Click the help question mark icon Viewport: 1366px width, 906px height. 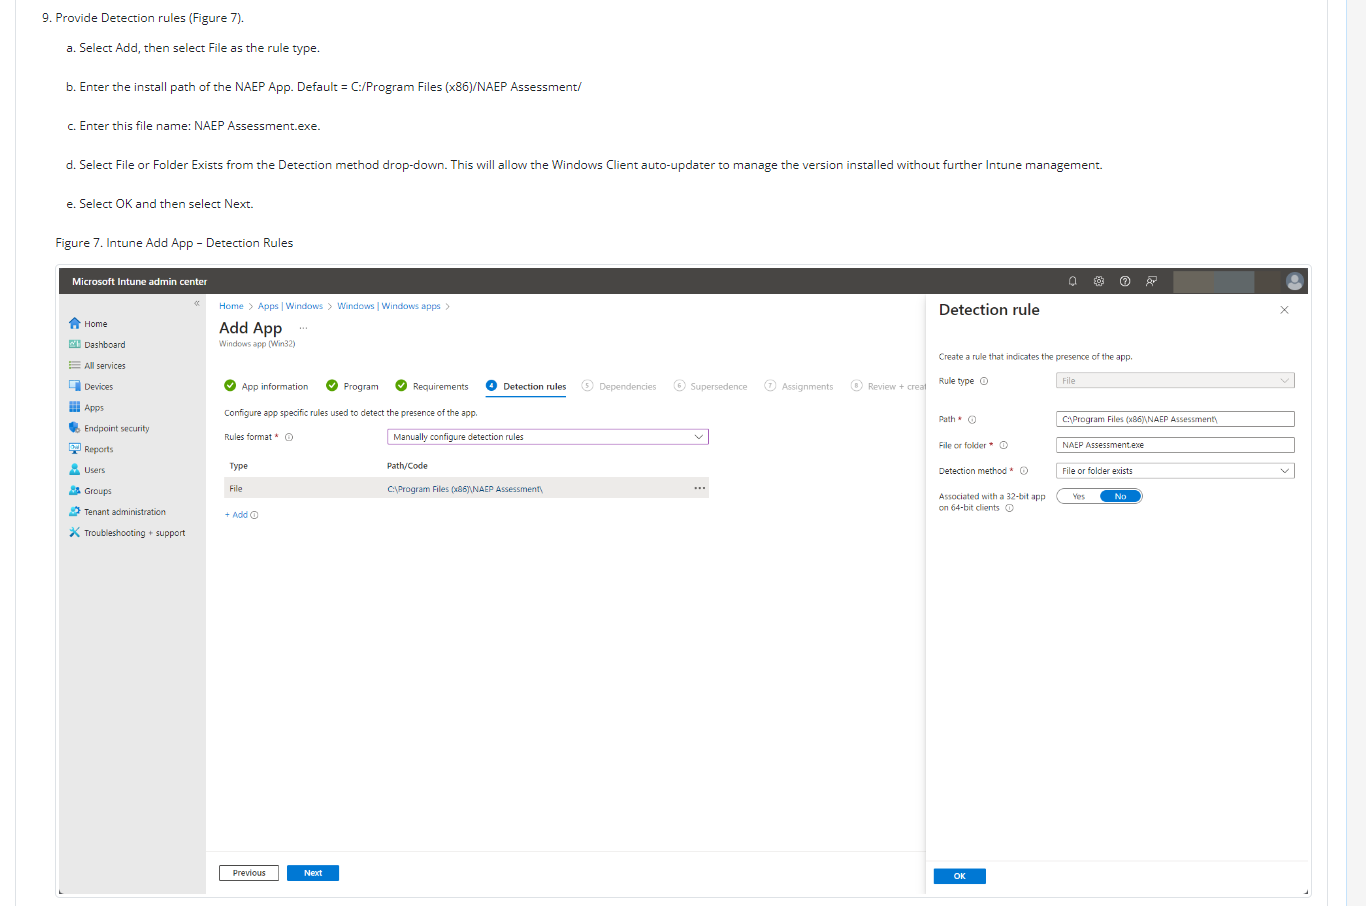point(1125,282)
